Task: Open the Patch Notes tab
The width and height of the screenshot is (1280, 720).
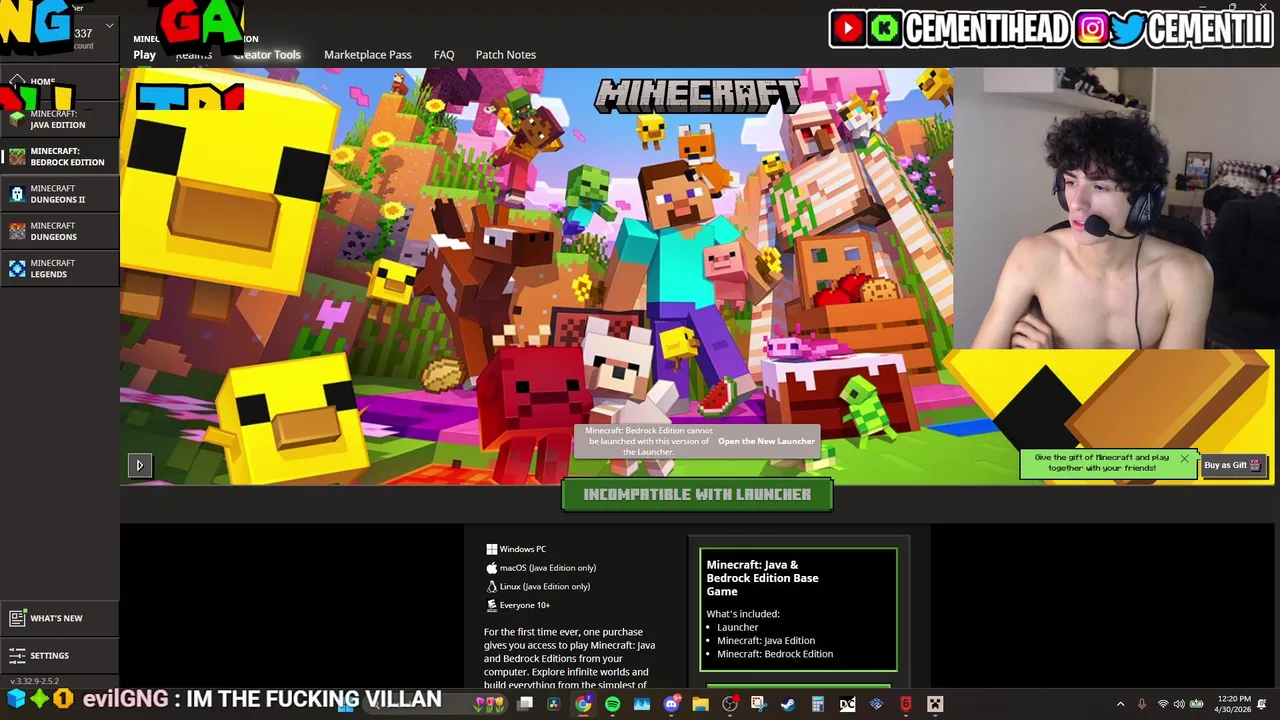Action: click(x=506, y=55)
